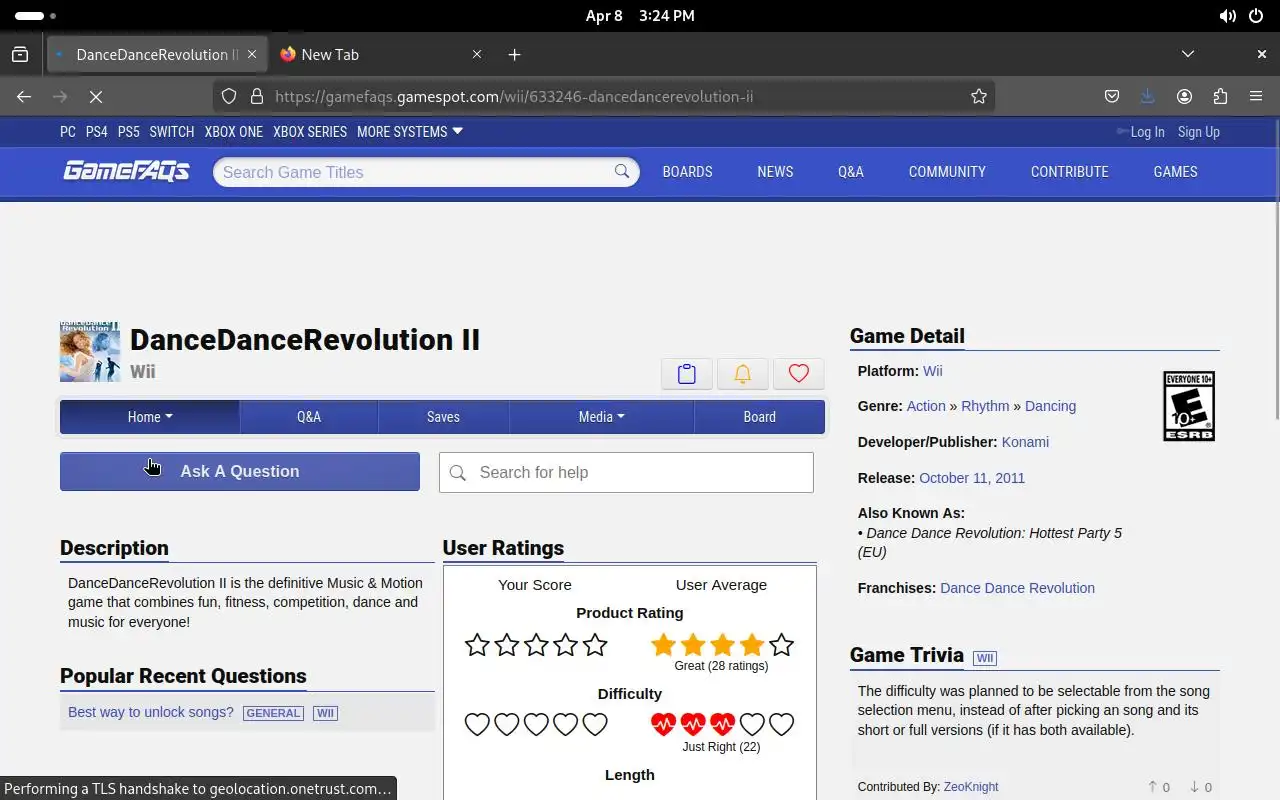Image resolution: width=1280 pixels, height=800 pixels.
Task: Open 'Best way to unlock songs?' question
Action: click(151, 712)
